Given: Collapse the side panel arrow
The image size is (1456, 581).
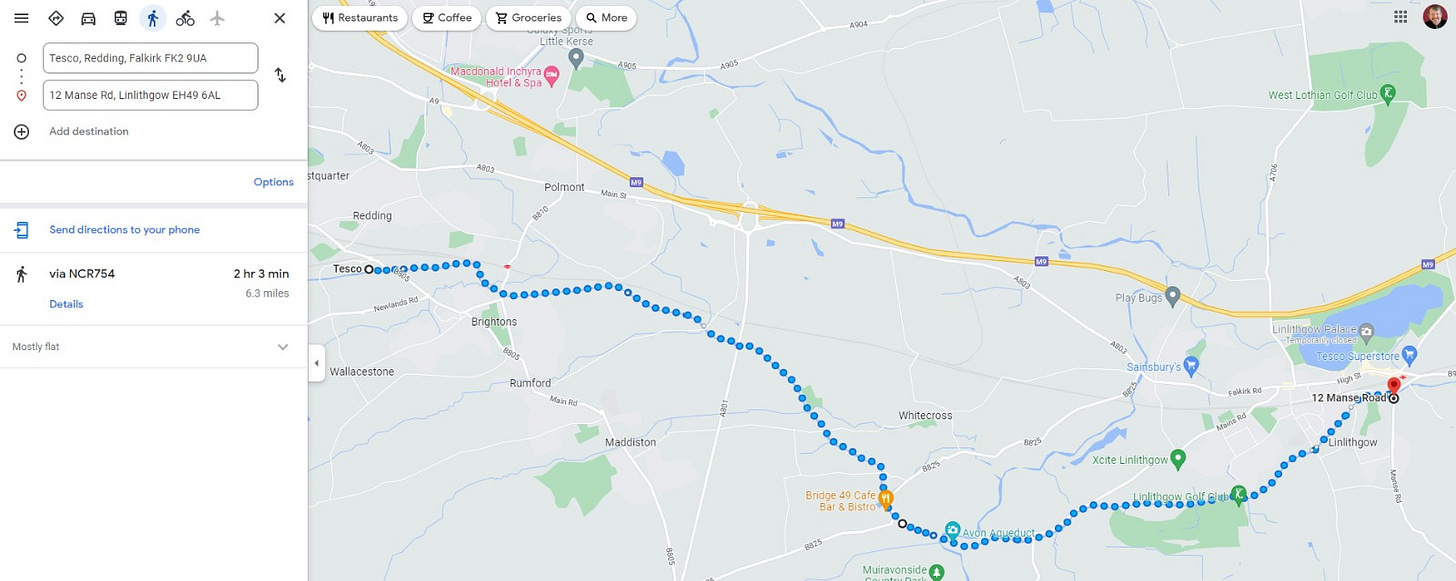Looking at the screenshot, I should click(x=316, y=363).
